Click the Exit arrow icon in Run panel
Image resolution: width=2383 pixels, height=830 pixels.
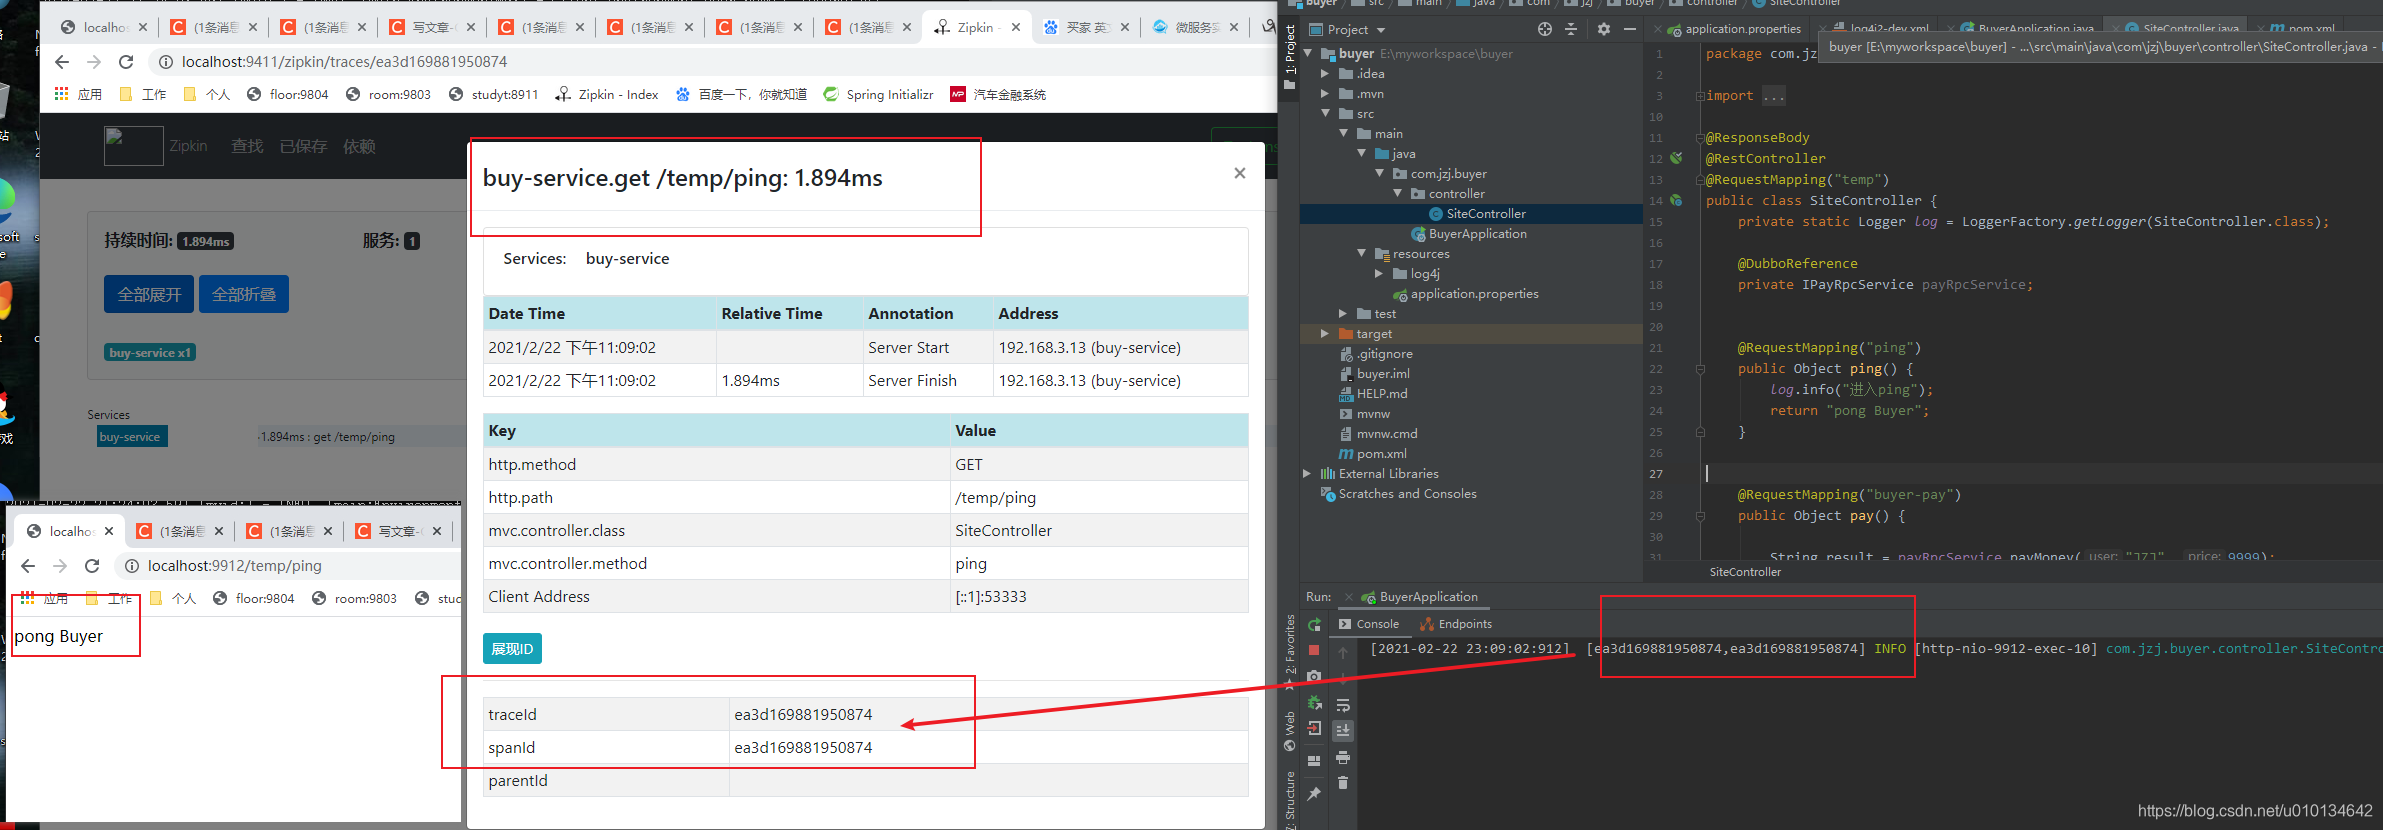1314,728
